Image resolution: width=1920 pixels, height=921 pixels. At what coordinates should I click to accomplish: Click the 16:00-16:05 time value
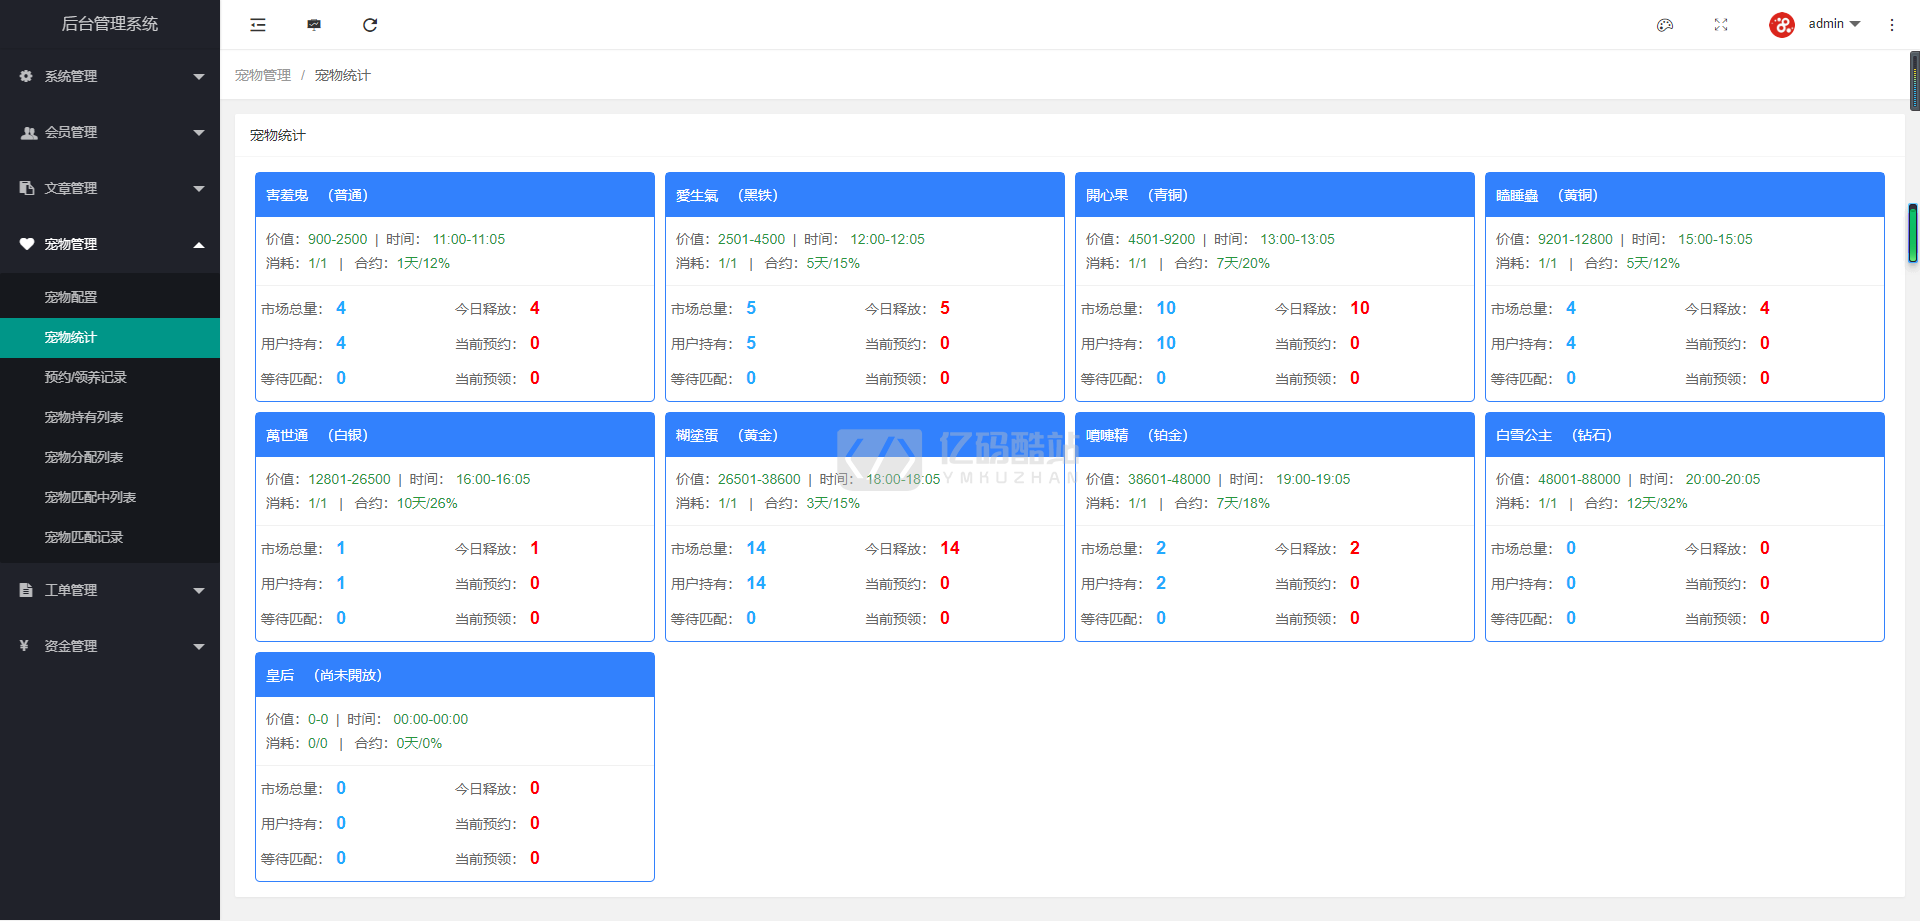[x=493, y=479]
